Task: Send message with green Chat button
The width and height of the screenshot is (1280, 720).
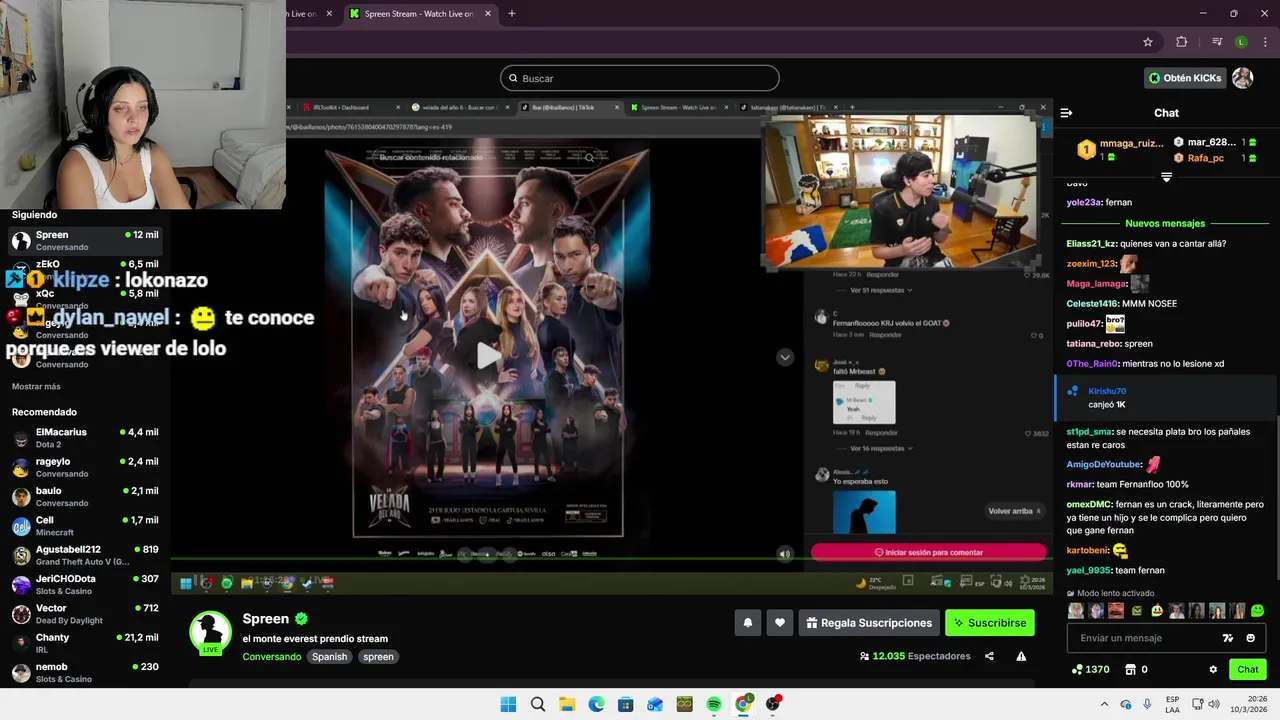Action: click(x=1248, y=669)
